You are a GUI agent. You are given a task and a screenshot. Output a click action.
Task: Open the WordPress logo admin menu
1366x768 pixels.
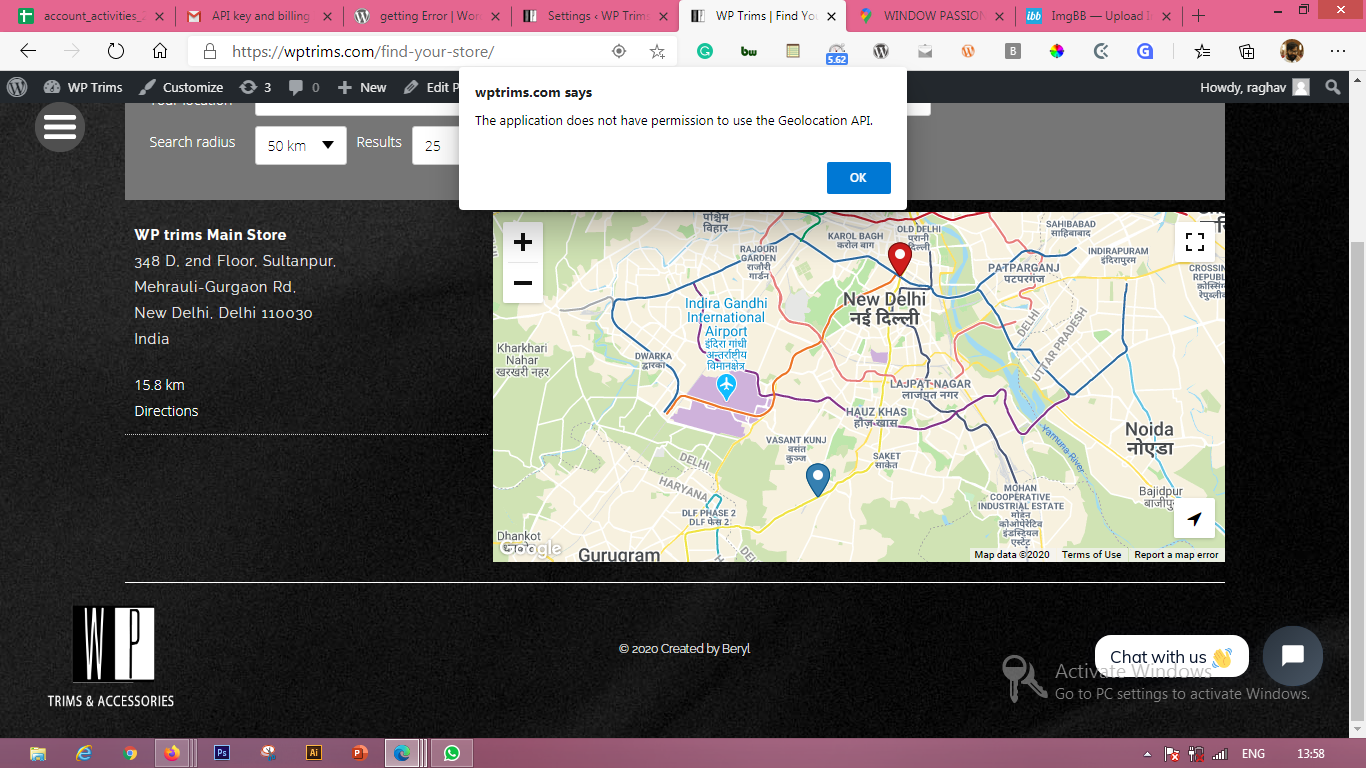click(x=17, y=87)
